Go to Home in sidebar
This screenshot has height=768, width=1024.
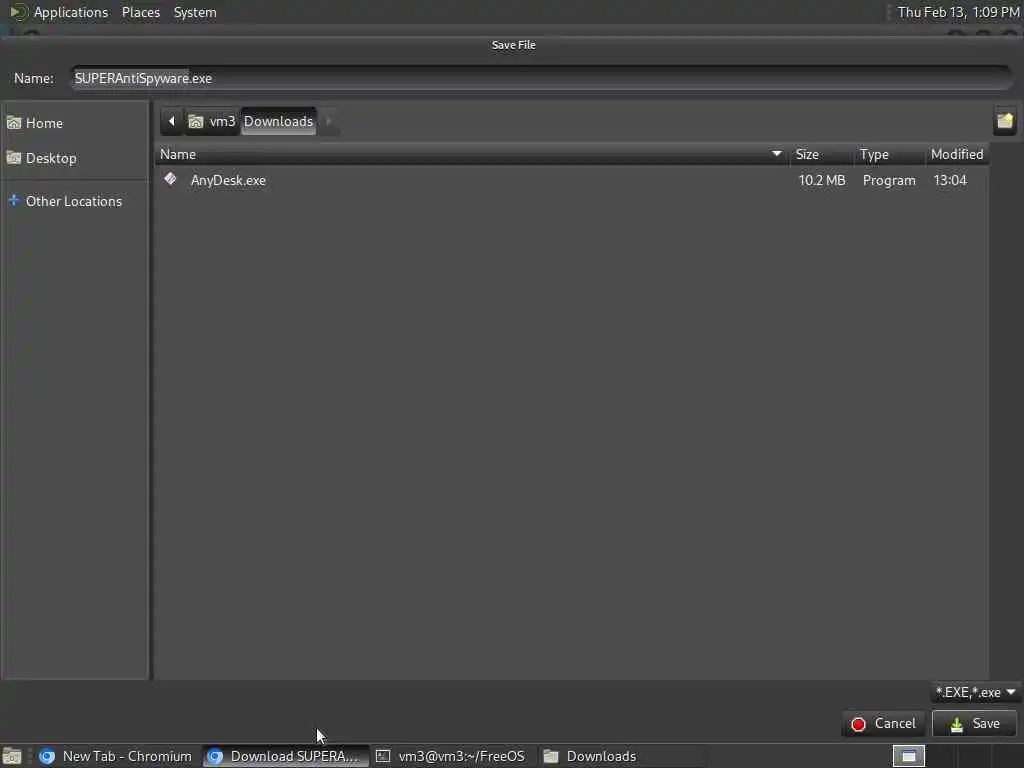[x=74, y=123]
